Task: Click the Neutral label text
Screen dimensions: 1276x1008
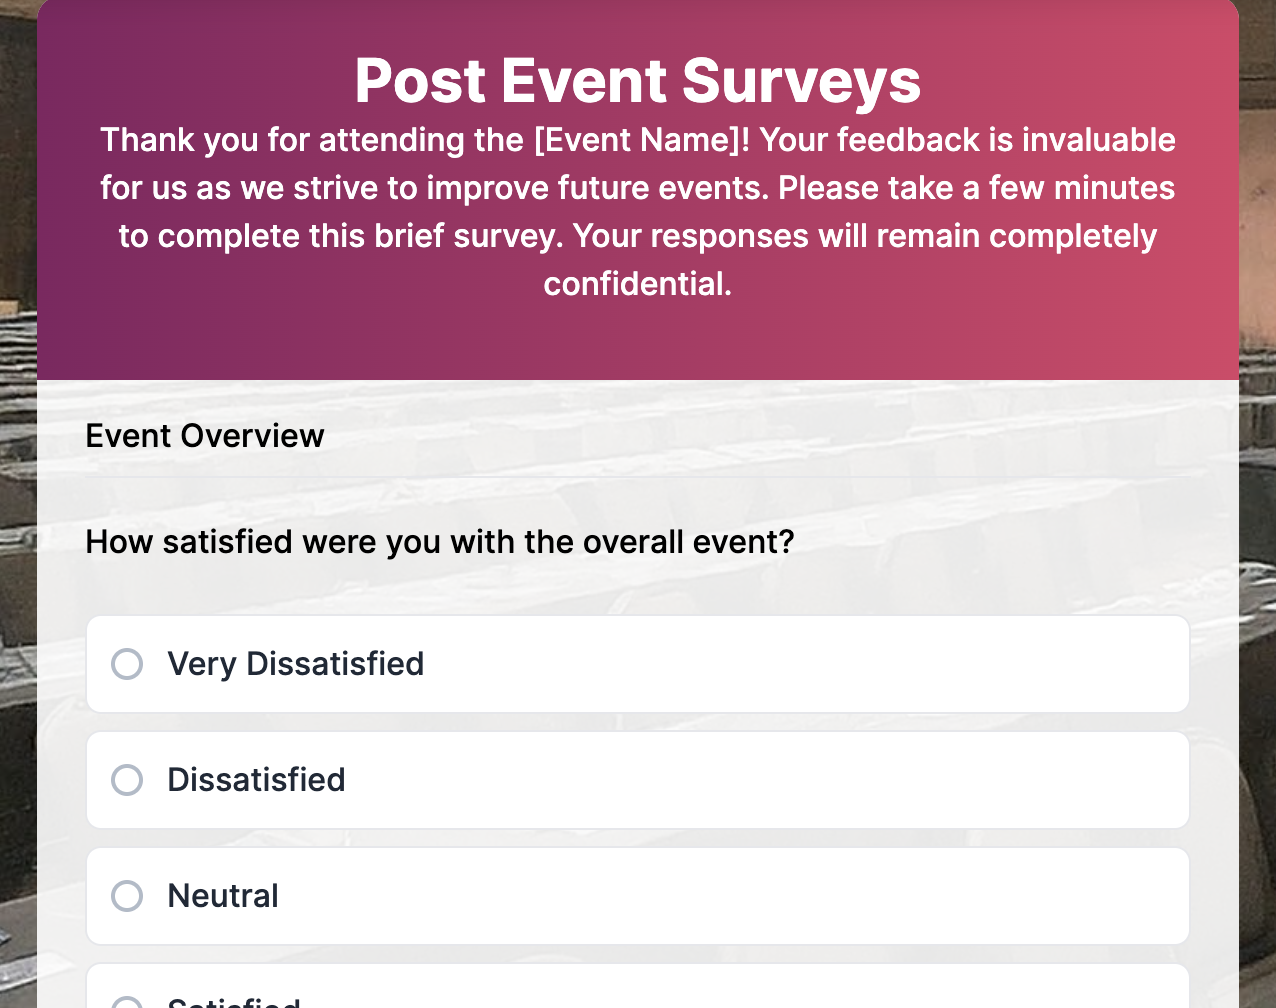Action: [x=222, y=896]
